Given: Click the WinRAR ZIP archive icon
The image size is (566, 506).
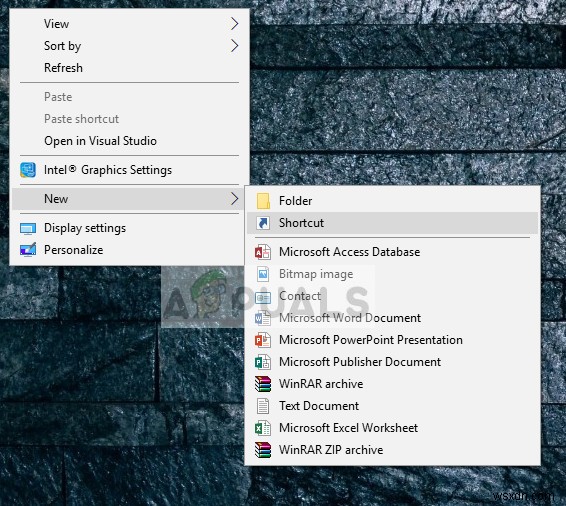Looking at the screenshot, I should 263,450.
